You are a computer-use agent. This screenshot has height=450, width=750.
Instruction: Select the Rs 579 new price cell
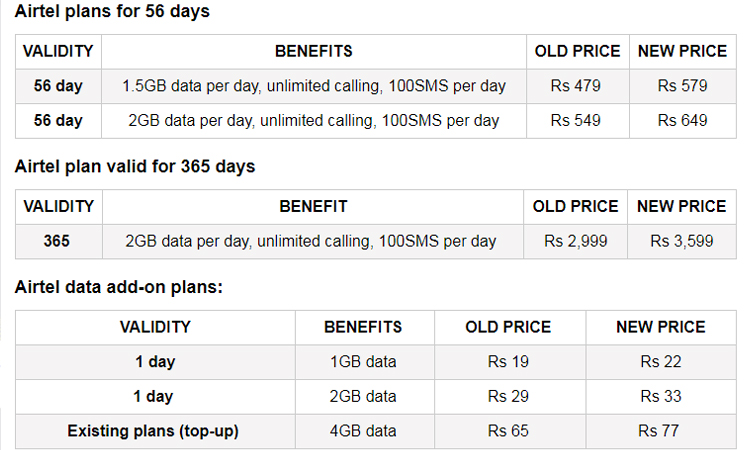[683, 86]
